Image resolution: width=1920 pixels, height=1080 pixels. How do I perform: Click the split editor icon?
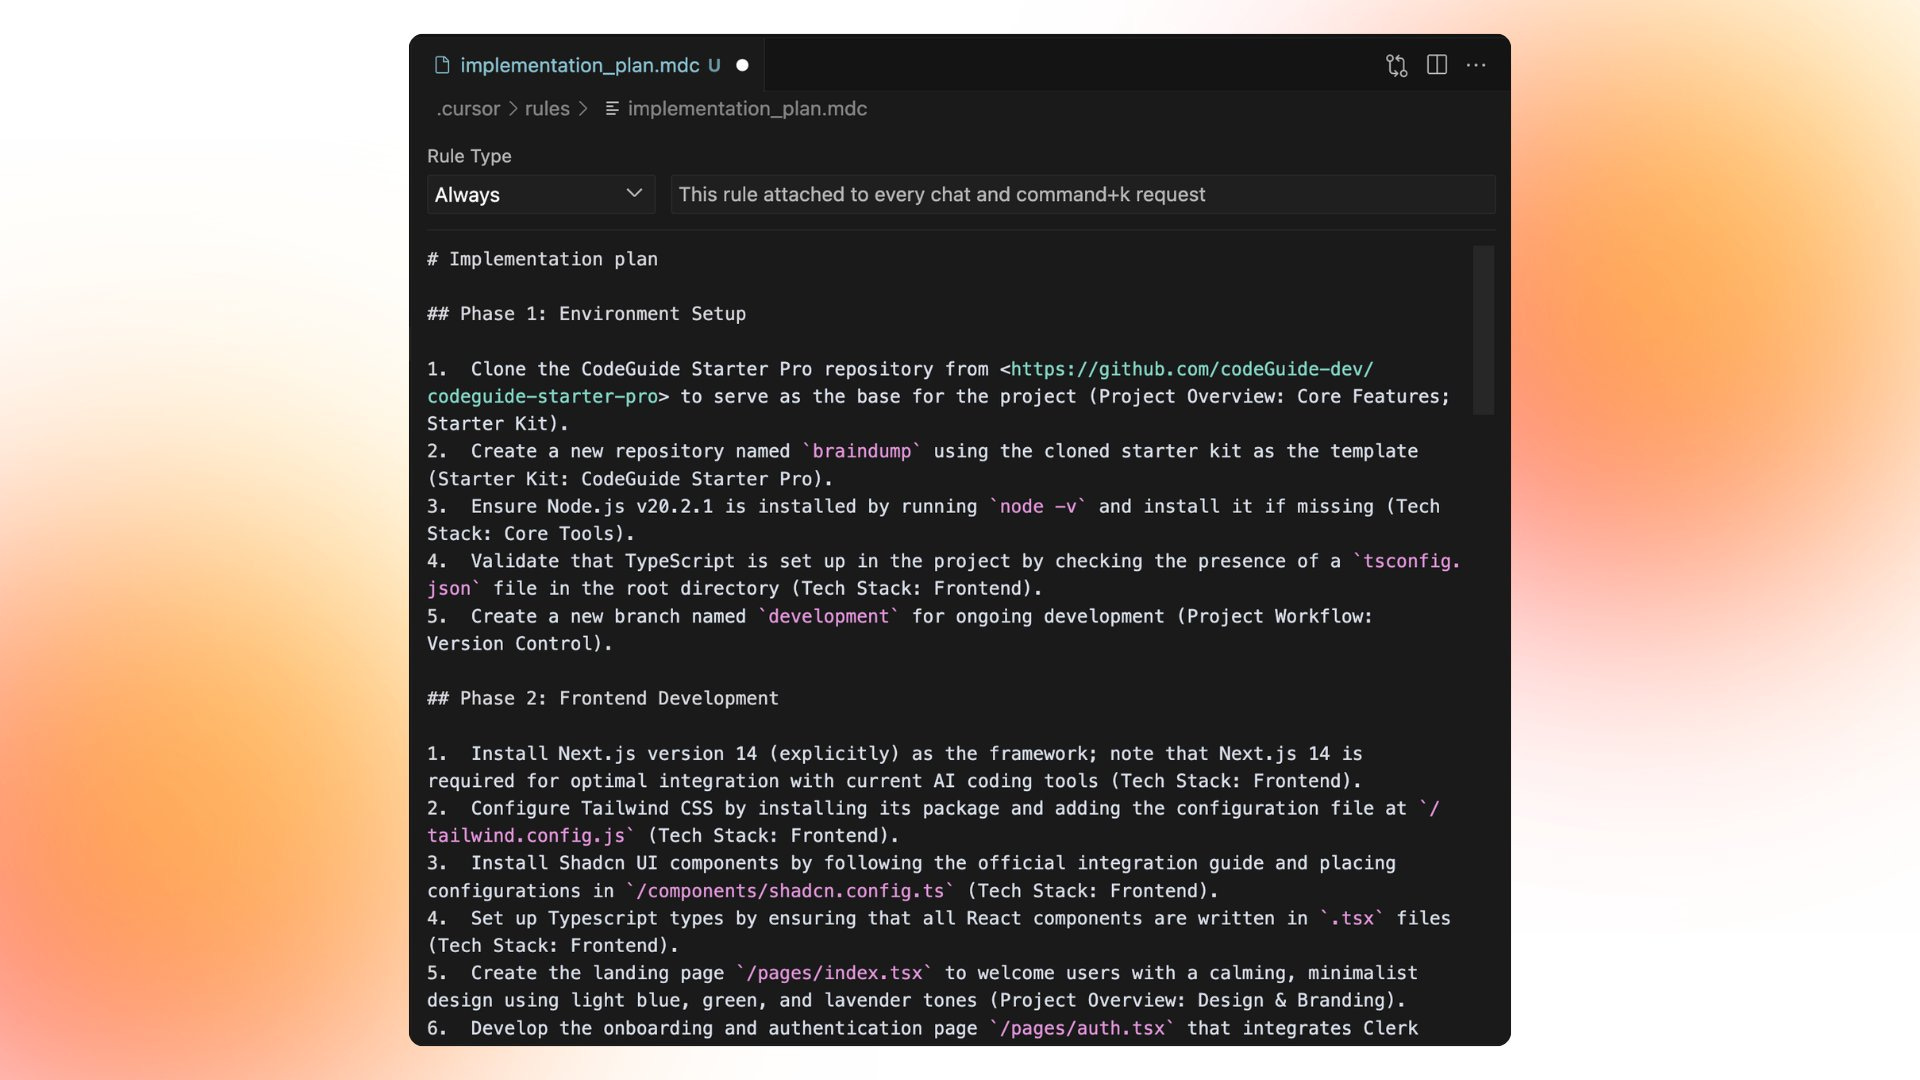1437,65
